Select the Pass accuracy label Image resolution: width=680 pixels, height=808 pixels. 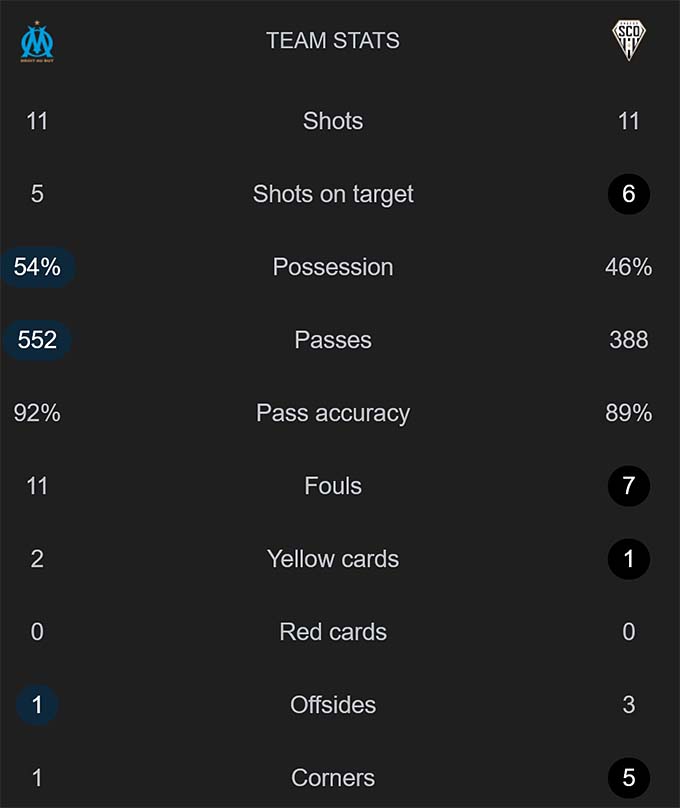tap(333, 413)
